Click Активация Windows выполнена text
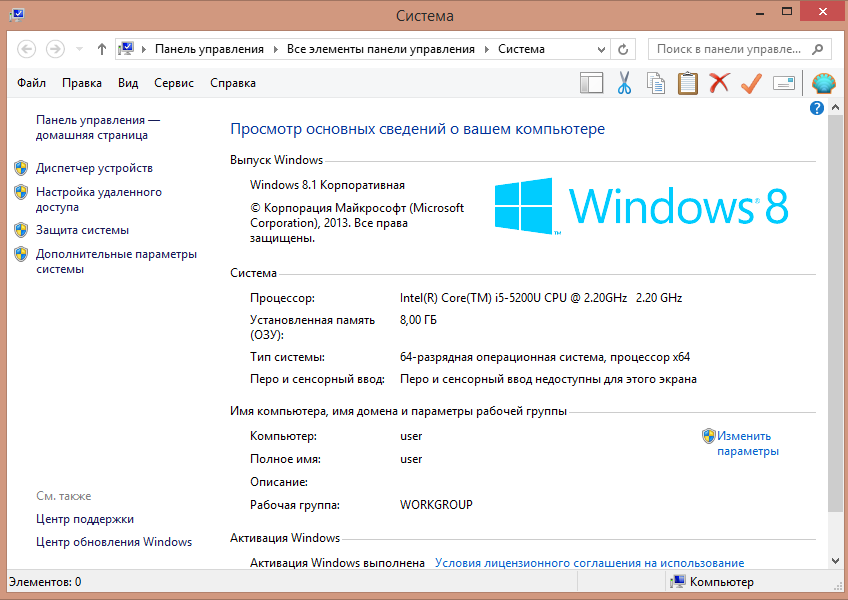 coord(337,563)
